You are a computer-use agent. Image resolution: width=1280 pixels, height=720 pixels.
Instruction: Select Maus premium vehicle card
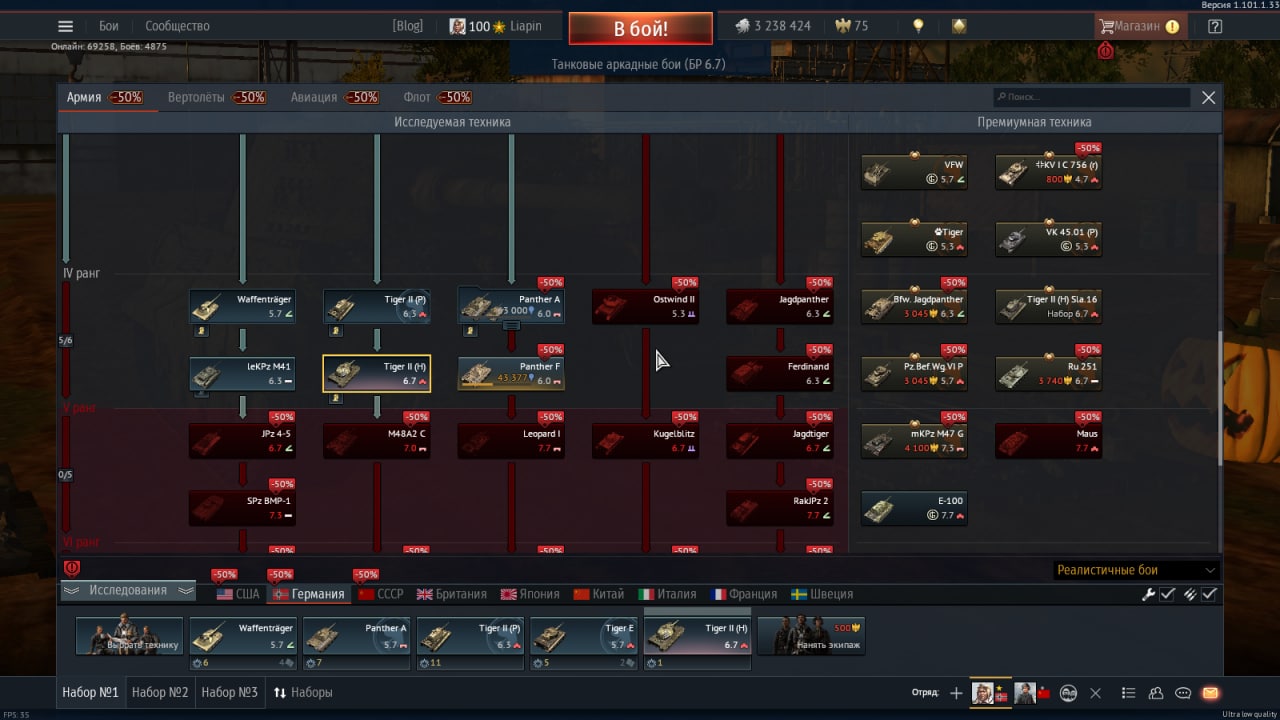(x=1048, y=441)
